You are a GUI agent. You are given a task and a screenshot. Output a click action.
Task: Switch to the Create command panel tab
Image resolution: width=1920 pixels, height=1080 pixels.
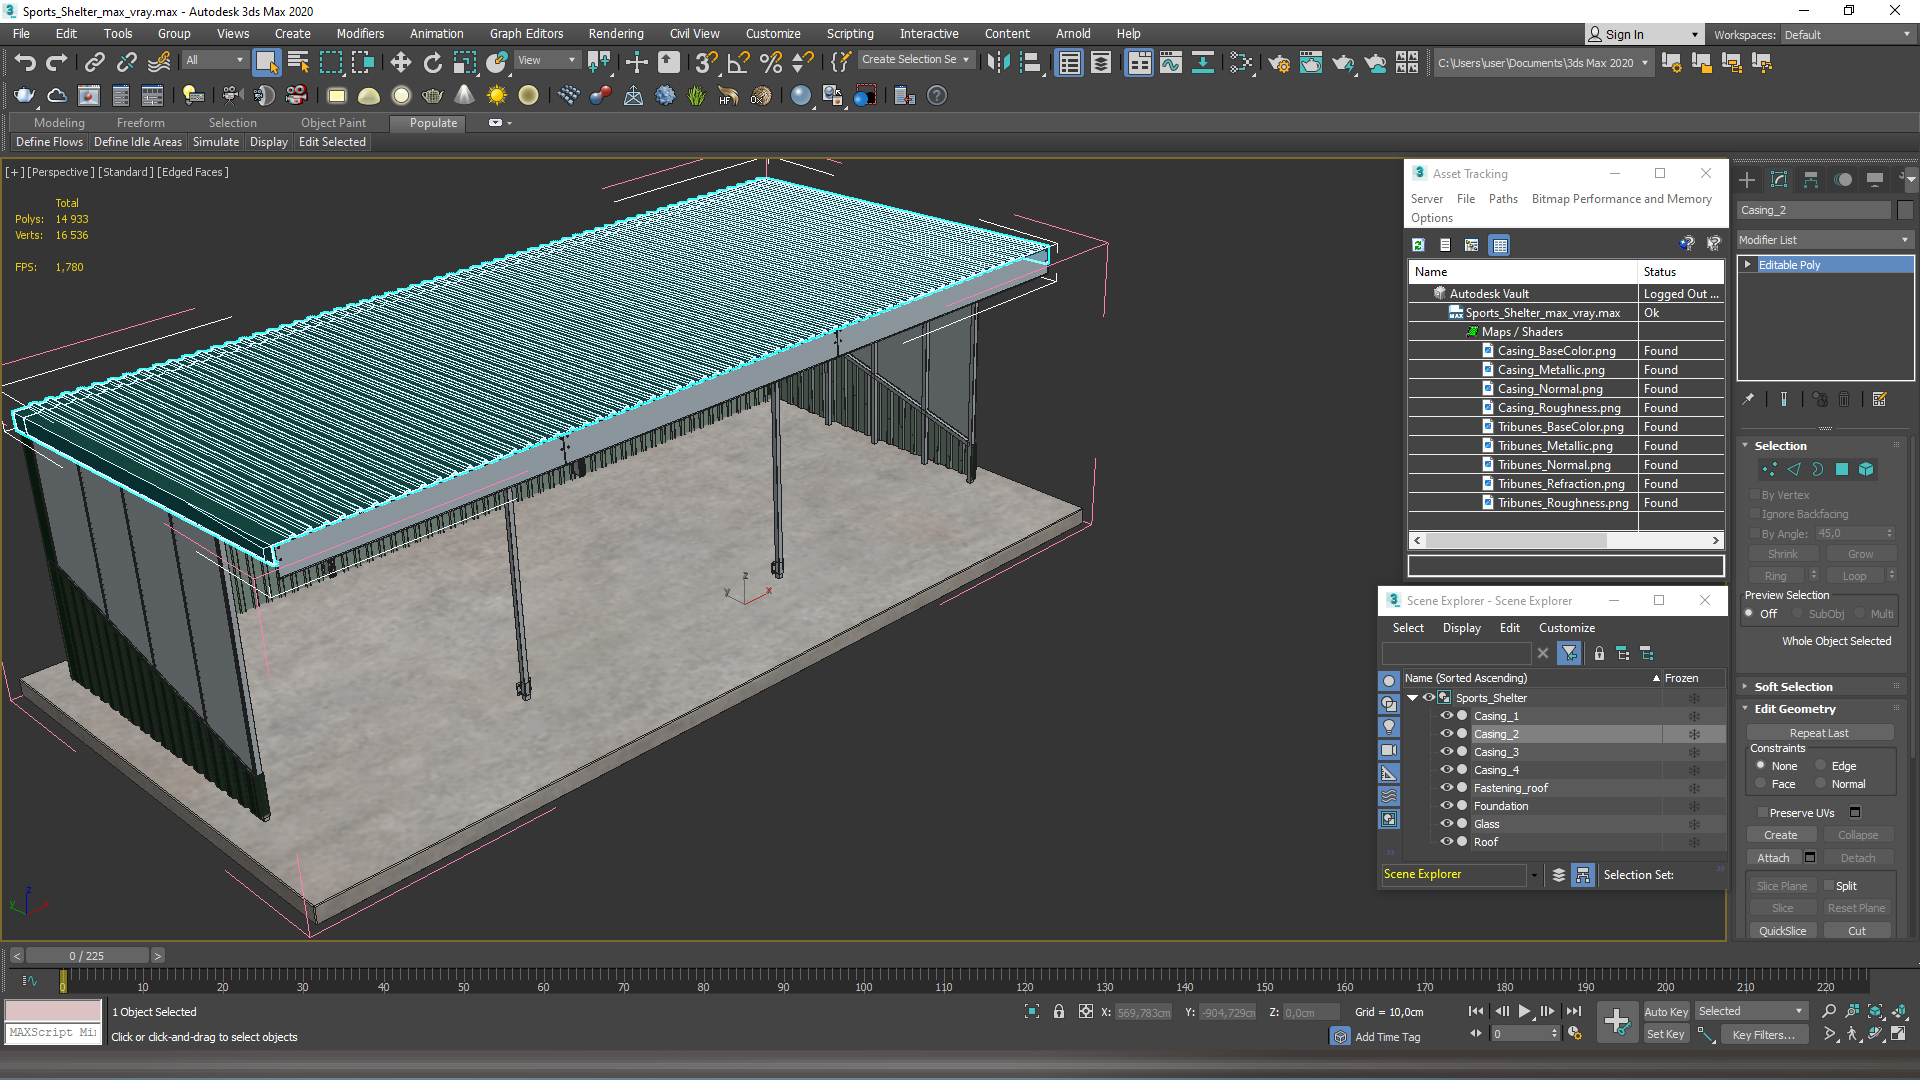click(1747, 180)
